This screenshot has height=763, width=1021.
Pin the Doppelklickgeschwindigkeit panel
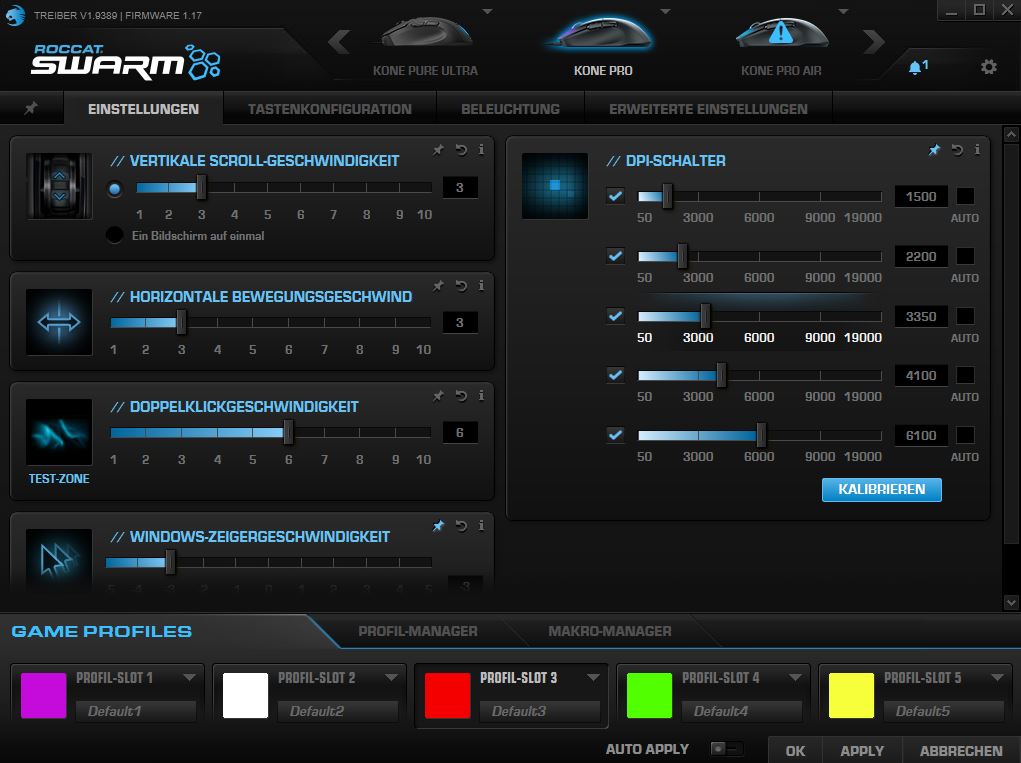(x=438, y=396)
